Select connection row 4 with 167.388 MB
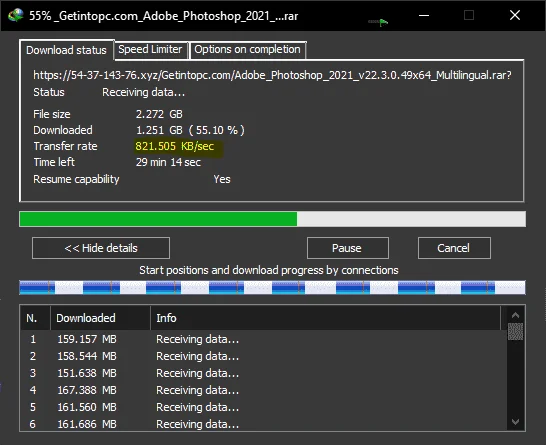 point(263,390)
